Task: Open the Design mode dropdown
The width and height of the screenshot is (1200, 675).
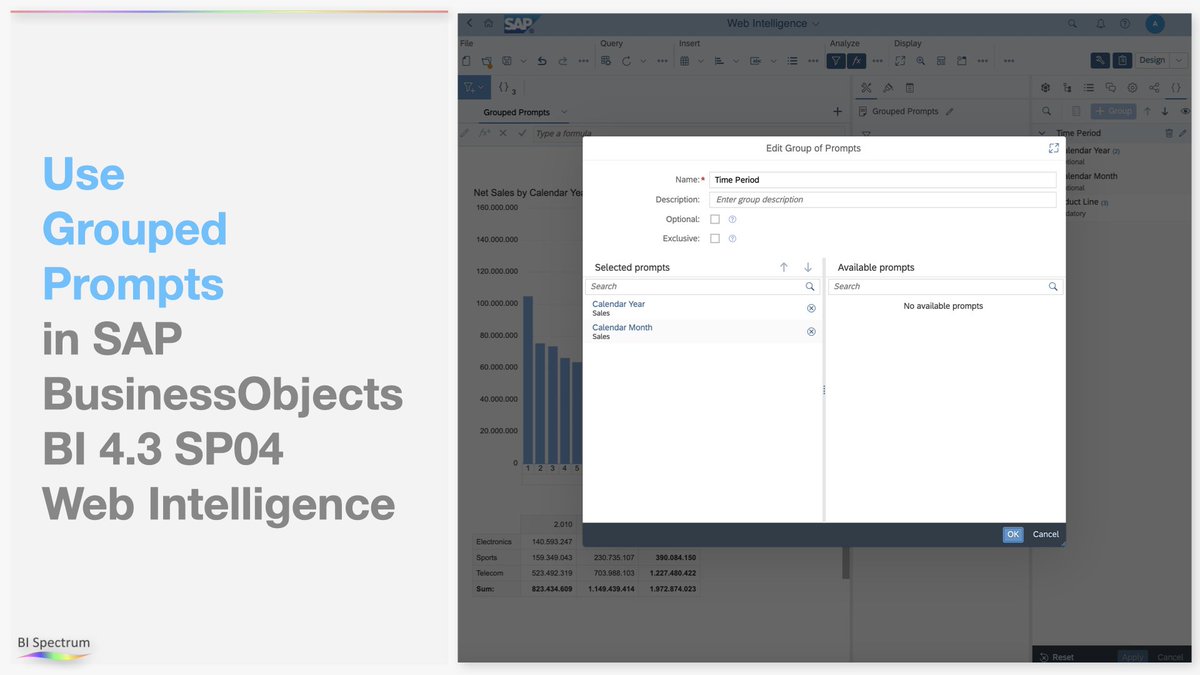Action: 1179,60
